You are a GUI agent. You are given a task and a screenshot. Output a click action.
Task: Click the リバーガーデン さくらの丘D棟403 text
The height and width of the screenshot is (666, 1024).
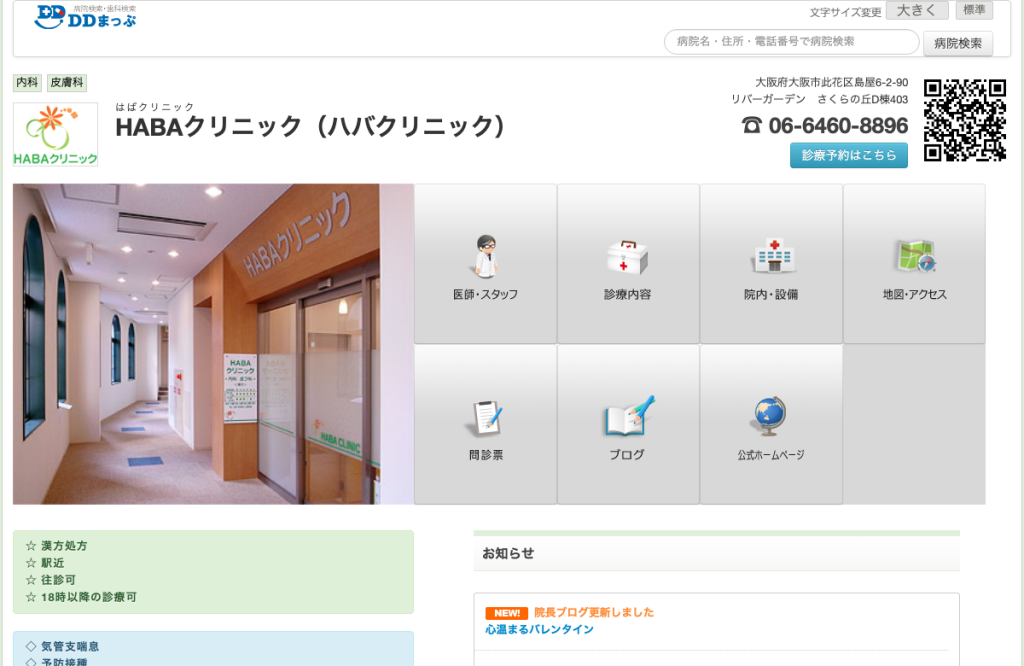click(819, 99)
